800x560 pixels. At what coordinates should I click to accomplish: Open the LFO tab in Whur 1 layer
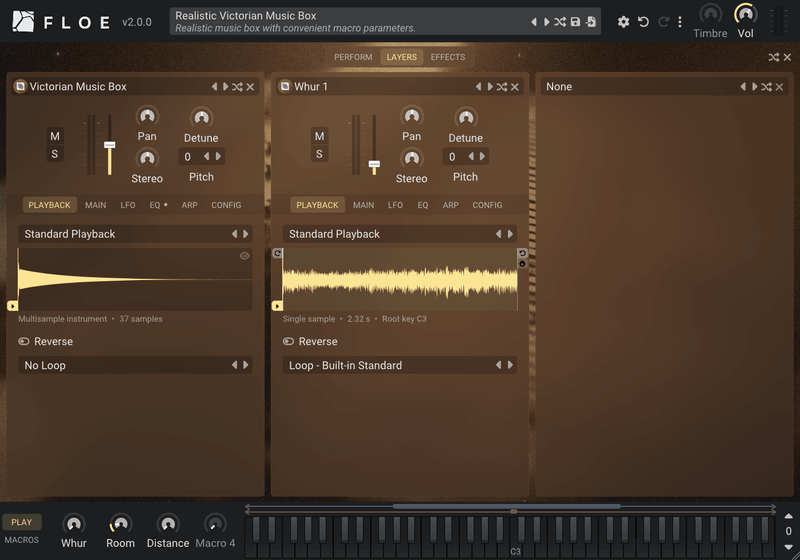click(395, 205)
